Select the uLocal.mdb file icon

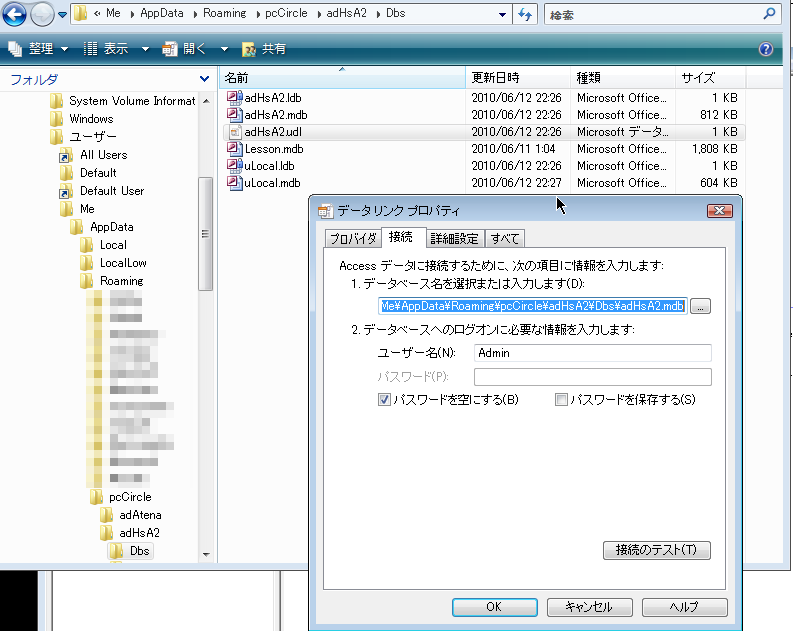(x=234, y=183)
